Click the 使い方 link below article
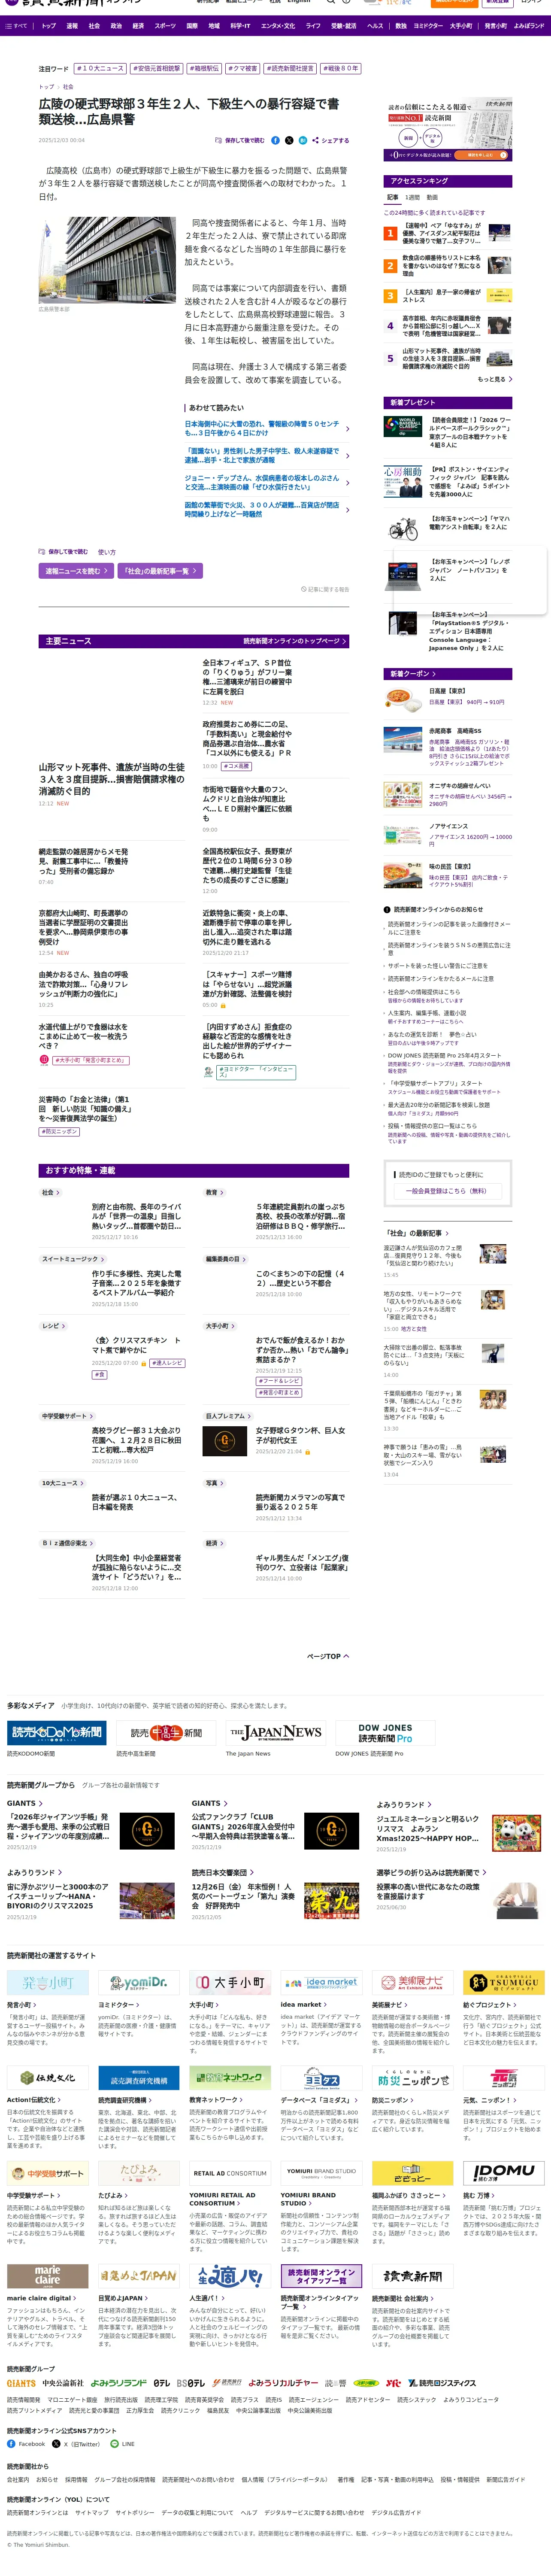Screen dimensions: 551x2576 107,552
